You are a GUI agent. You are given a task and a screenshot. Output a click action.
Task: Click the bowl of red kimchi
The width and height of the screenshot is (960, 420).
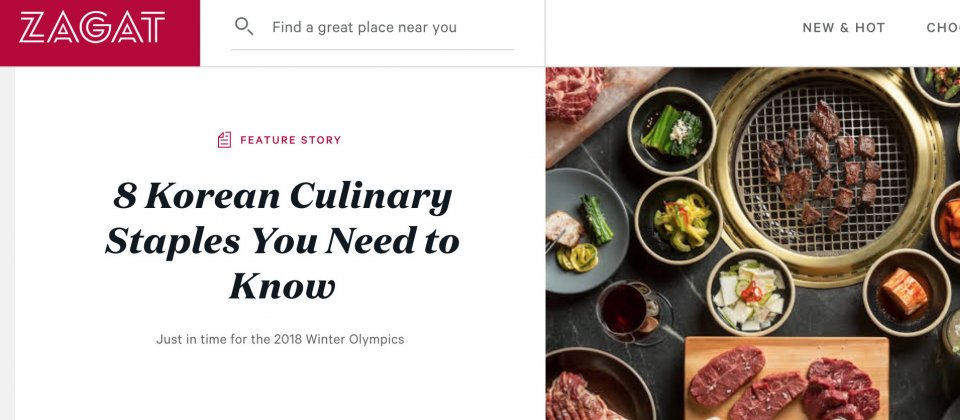click(905, 292)
